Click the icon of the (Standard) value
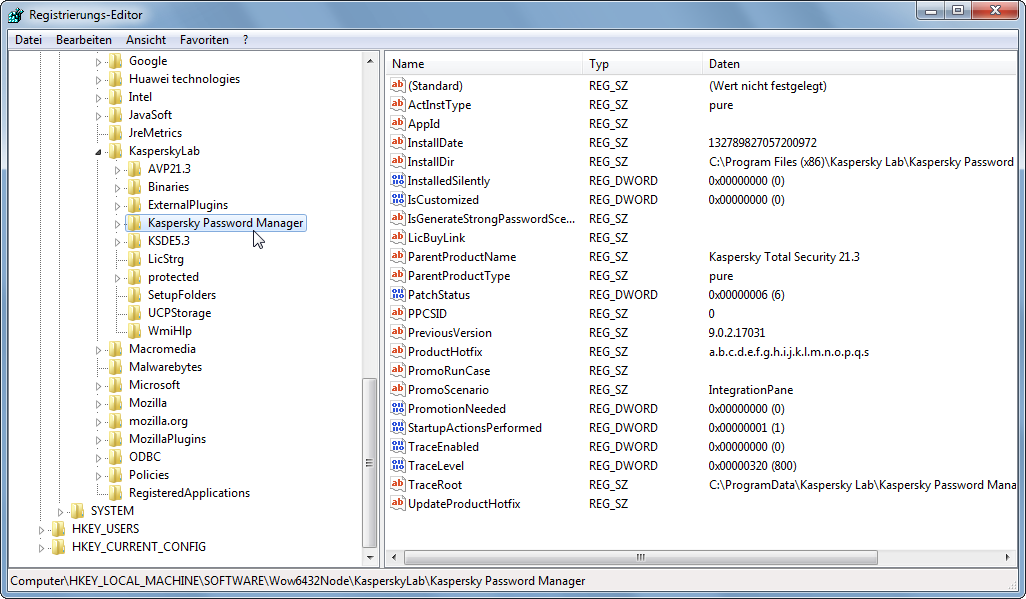The image size is (1026, 599). pos(397,85)
